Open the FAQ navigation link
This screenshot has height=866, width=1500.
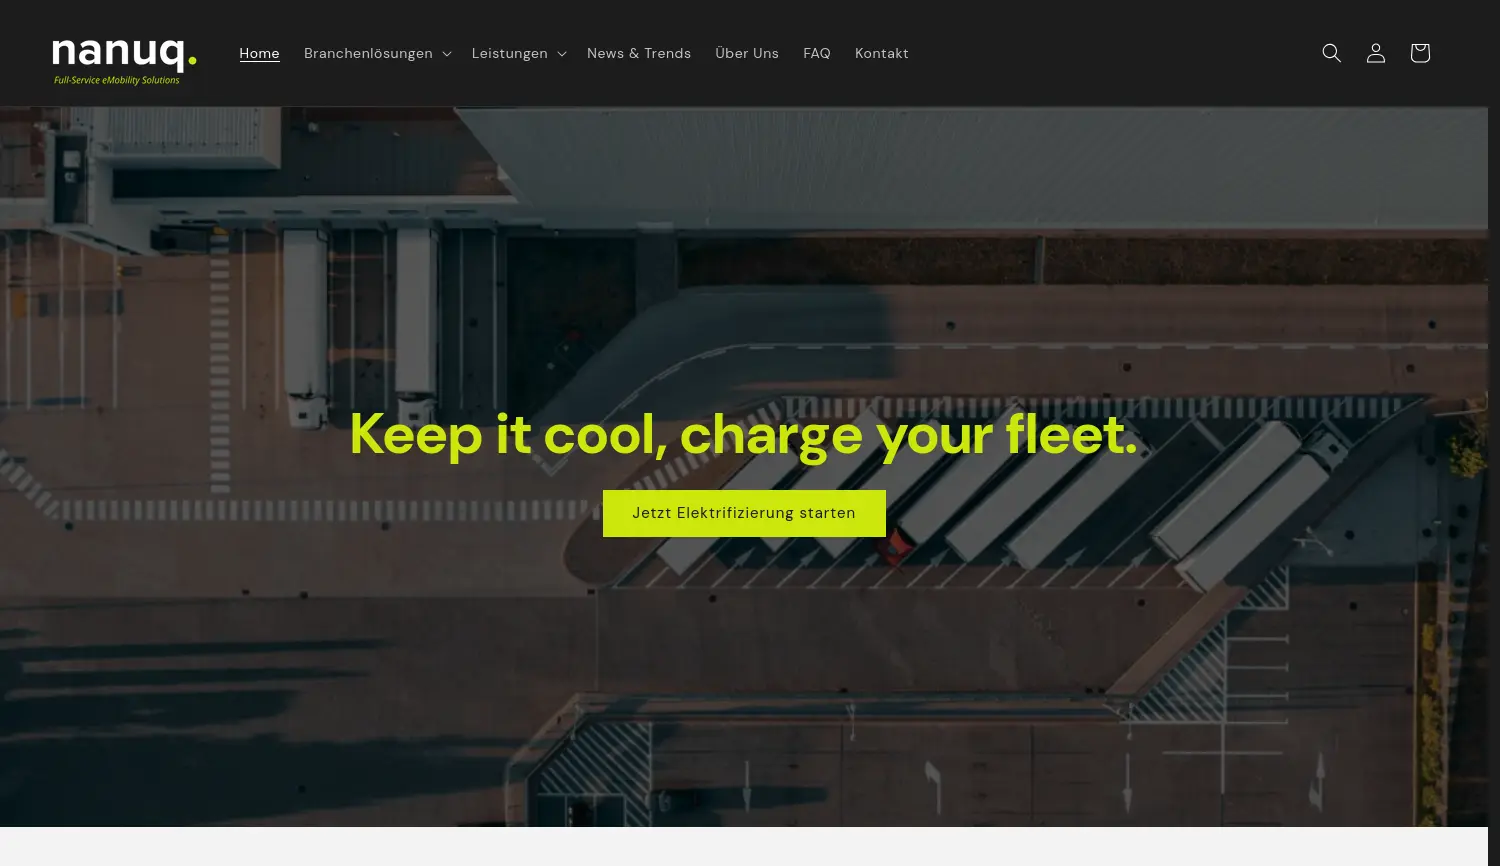coord(817,53)
